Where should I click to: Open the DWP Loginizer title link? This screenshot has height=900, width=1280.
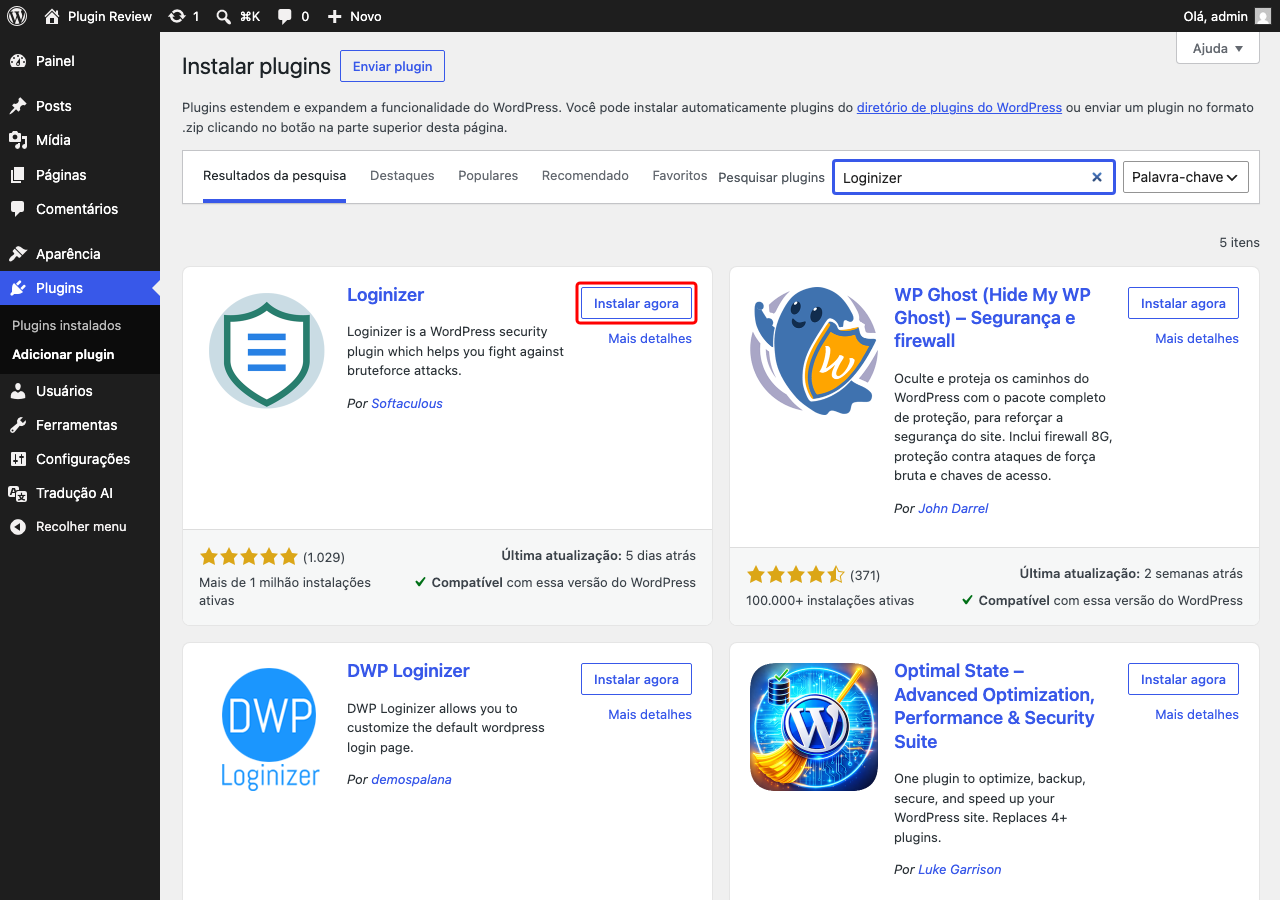(x=408, y=671)
